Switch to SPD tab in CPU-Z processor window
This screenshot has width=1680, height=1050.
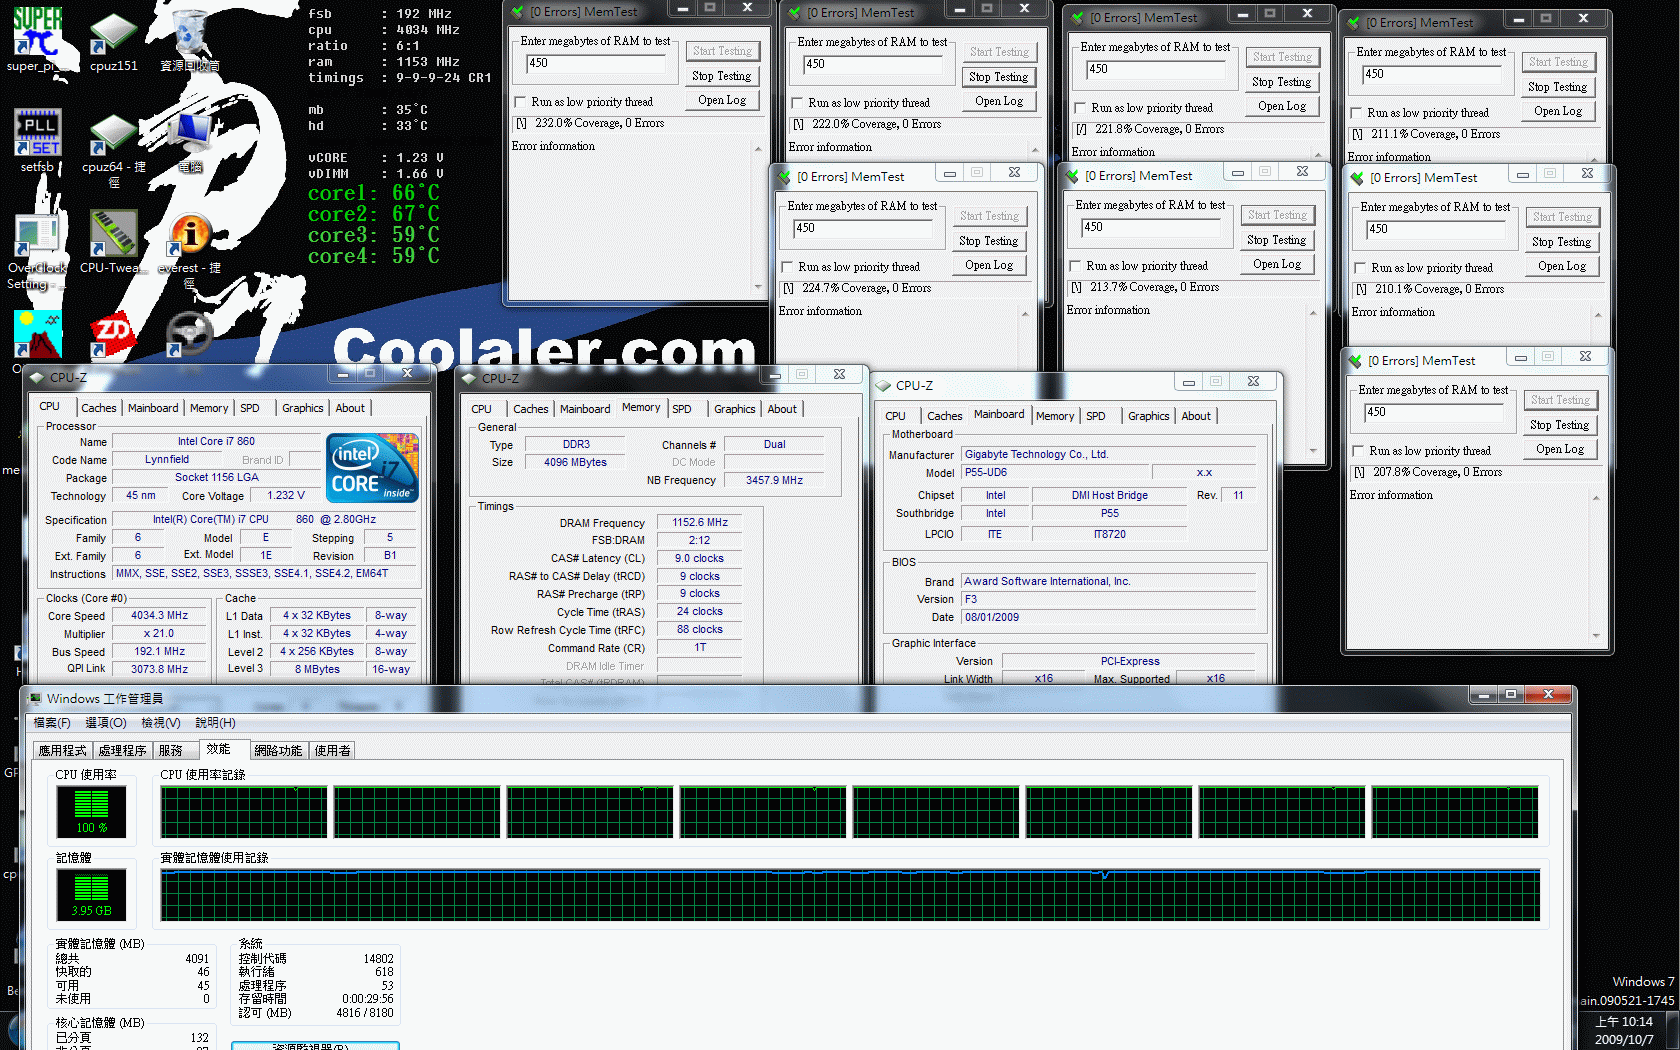point(250,408)
